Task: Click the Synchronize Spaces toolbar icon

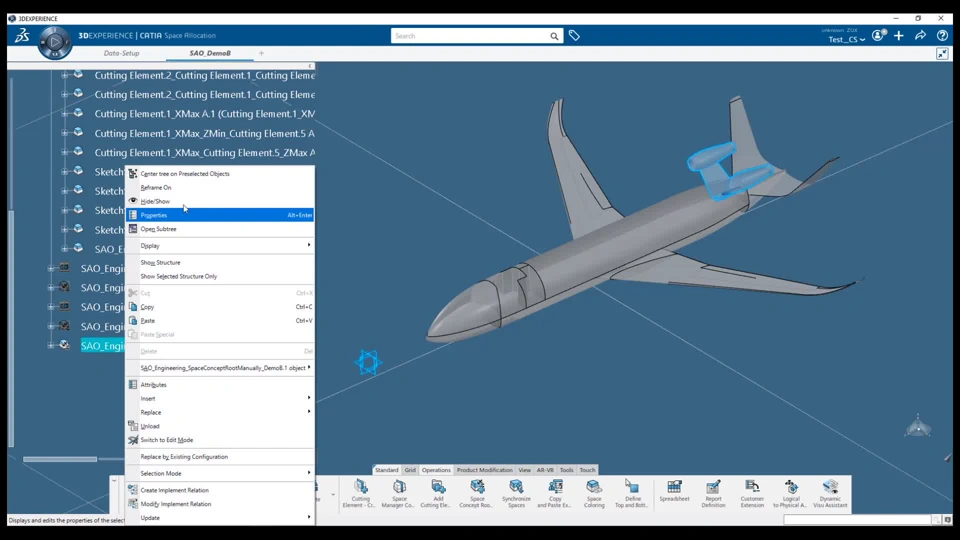Action: (x=516, y=493)
